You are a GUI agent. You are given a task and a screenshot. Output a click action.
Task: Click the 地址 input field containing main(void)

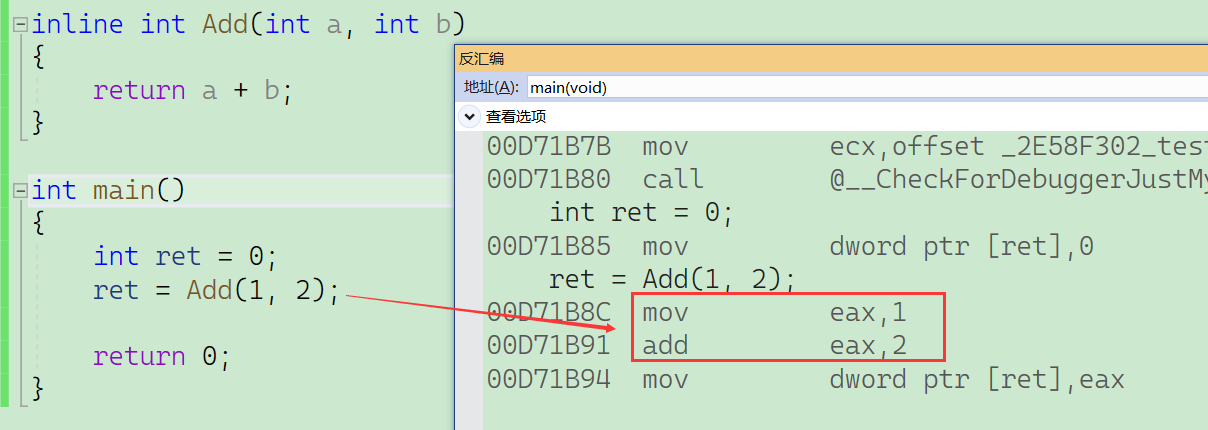867,87
